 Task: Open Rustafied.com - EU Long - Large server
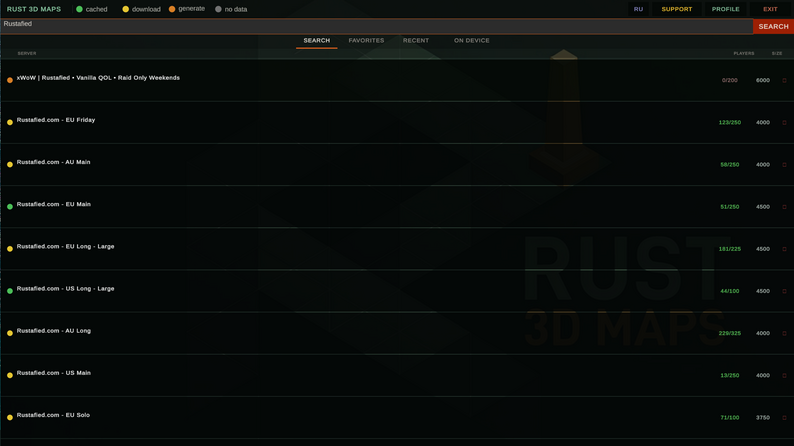pyautogui.click(x=65, y=247)
